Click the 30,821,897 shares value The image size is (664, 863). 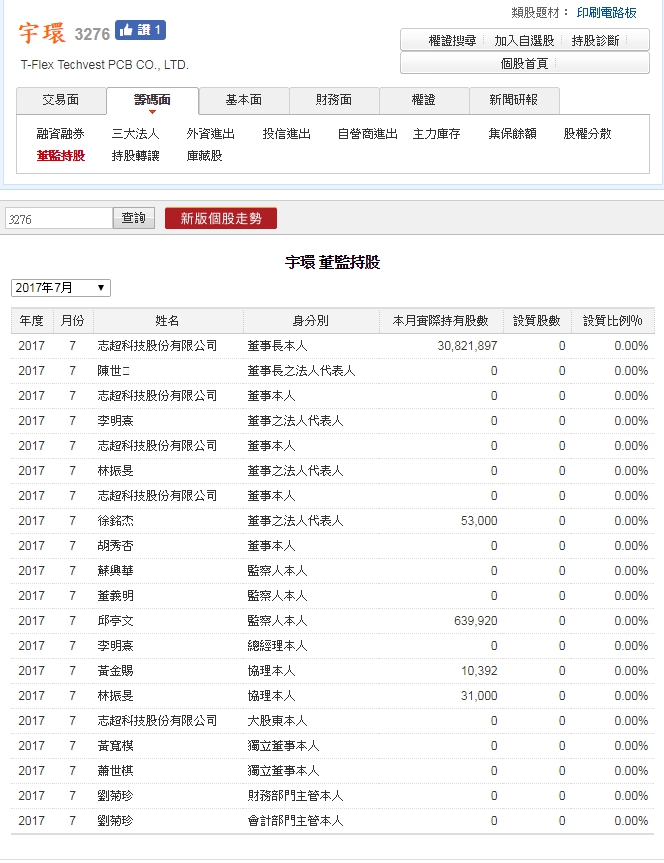pos(467,346)
